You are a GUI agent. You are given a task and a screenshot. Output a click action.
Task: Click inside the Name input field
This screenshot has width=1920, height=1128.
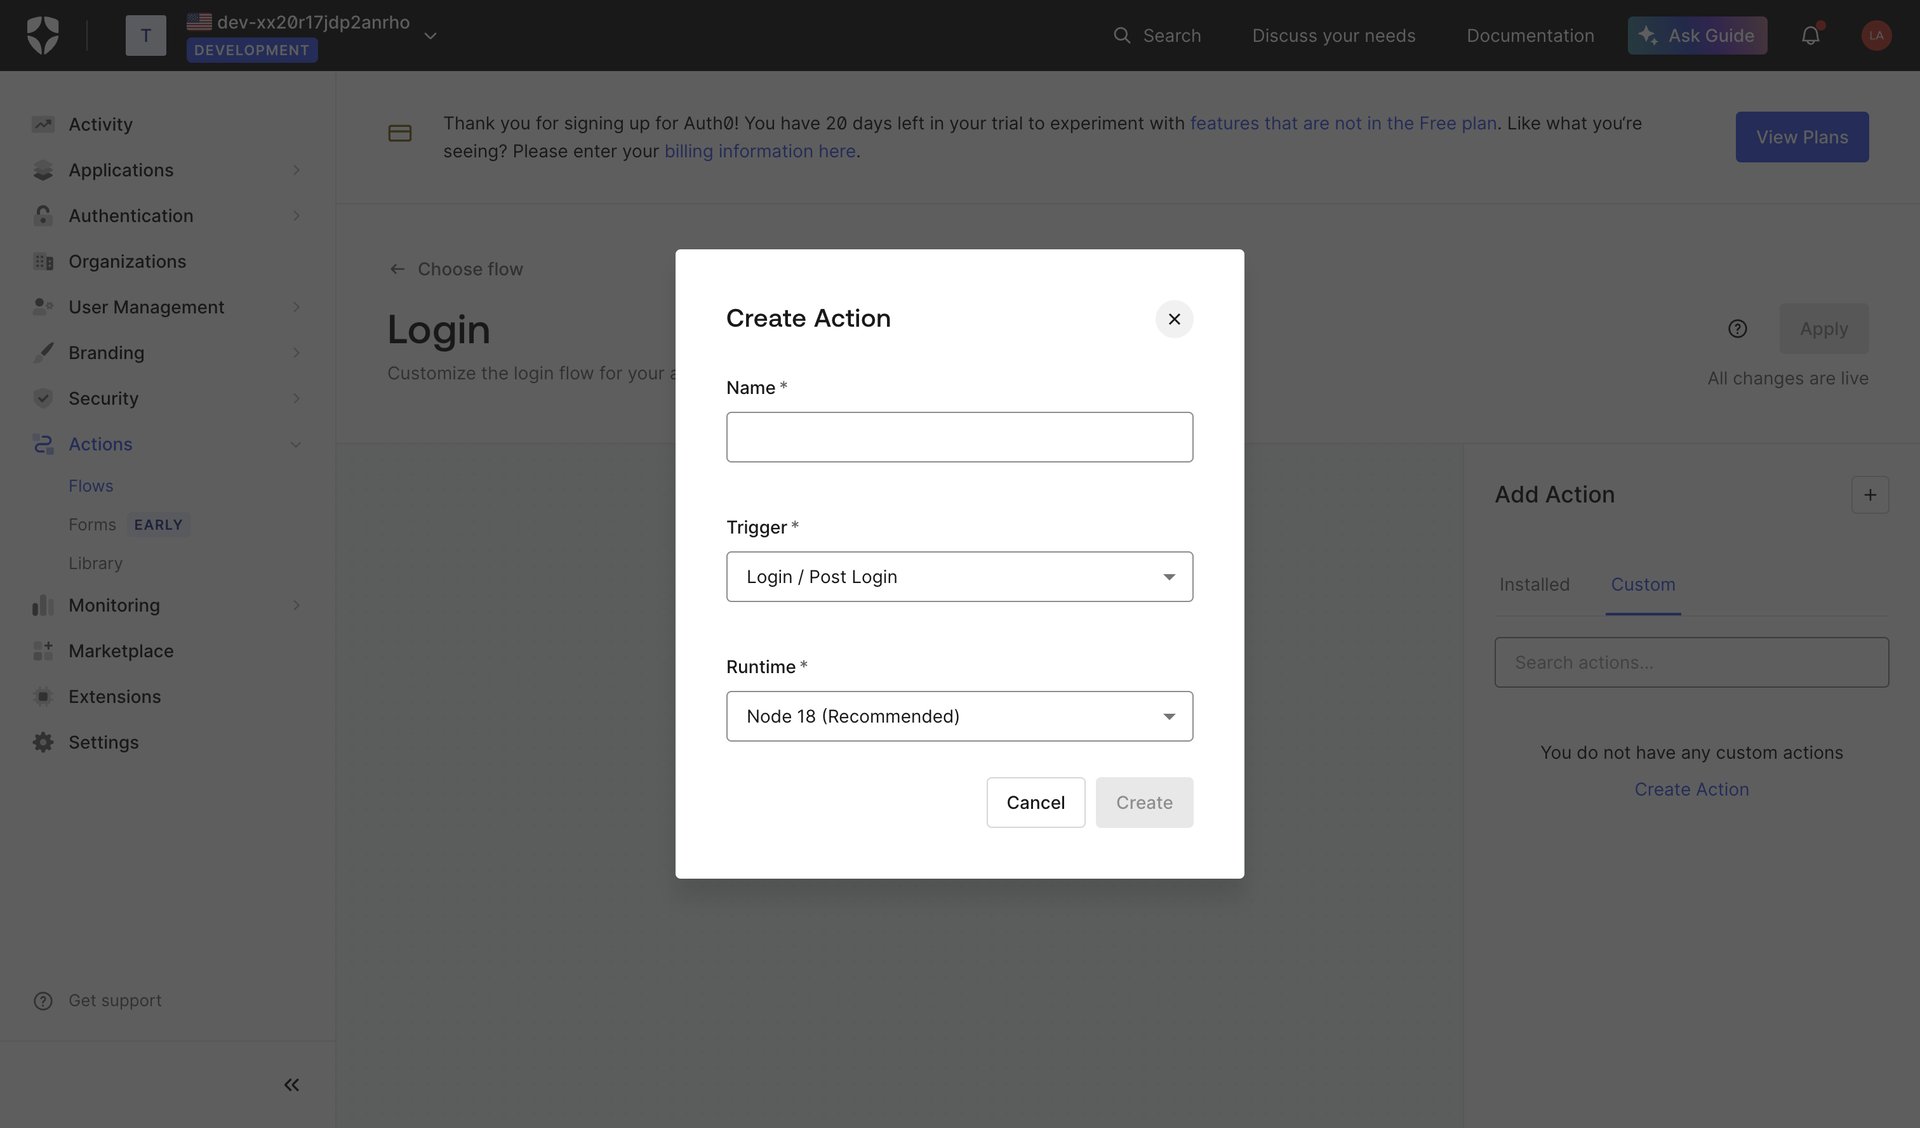(959, 437)
